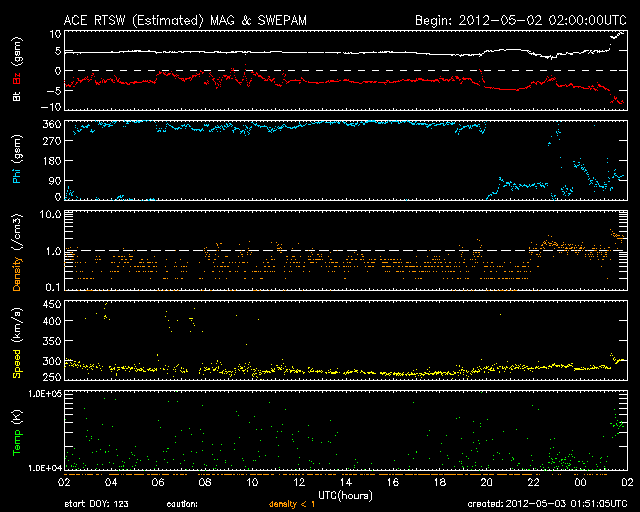
Task: Select the "400" tick on the Speed axis
Action: [52, 321]
